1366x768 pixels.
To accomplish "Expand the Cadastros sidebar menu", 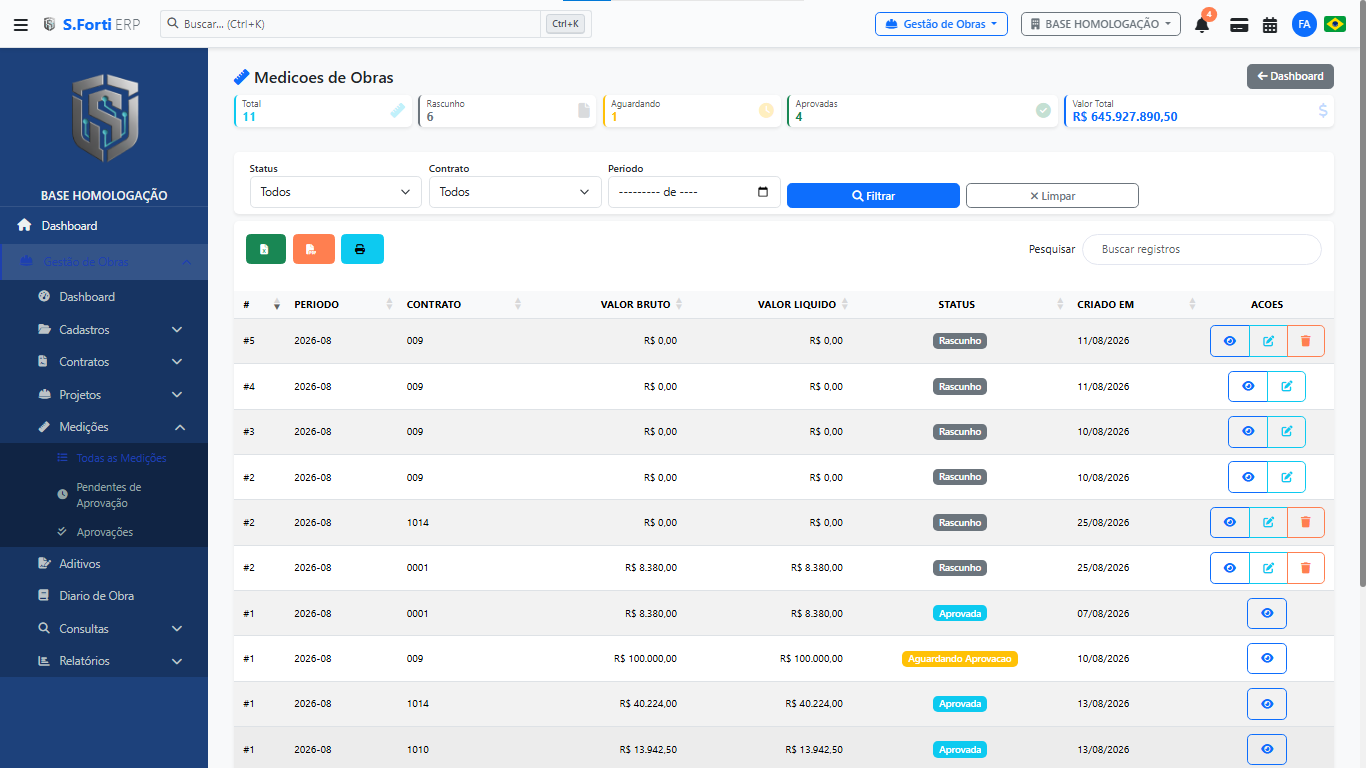I will pos(104,329).
